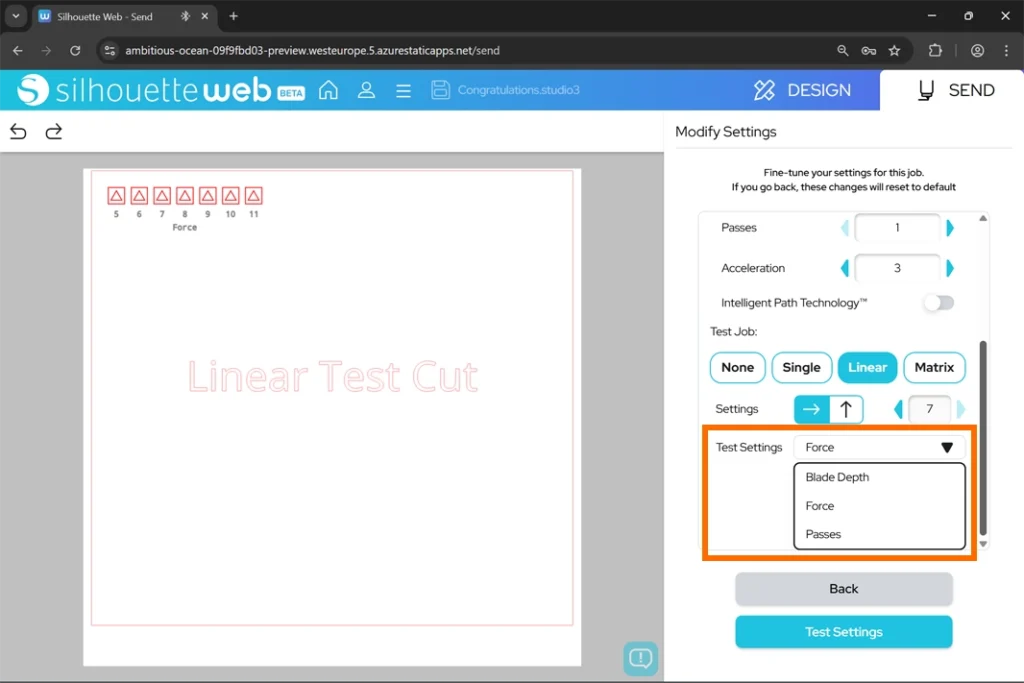Viewport: 1024px width, 683px height.
Task: Go to the home icon
Action: point(328,90)
